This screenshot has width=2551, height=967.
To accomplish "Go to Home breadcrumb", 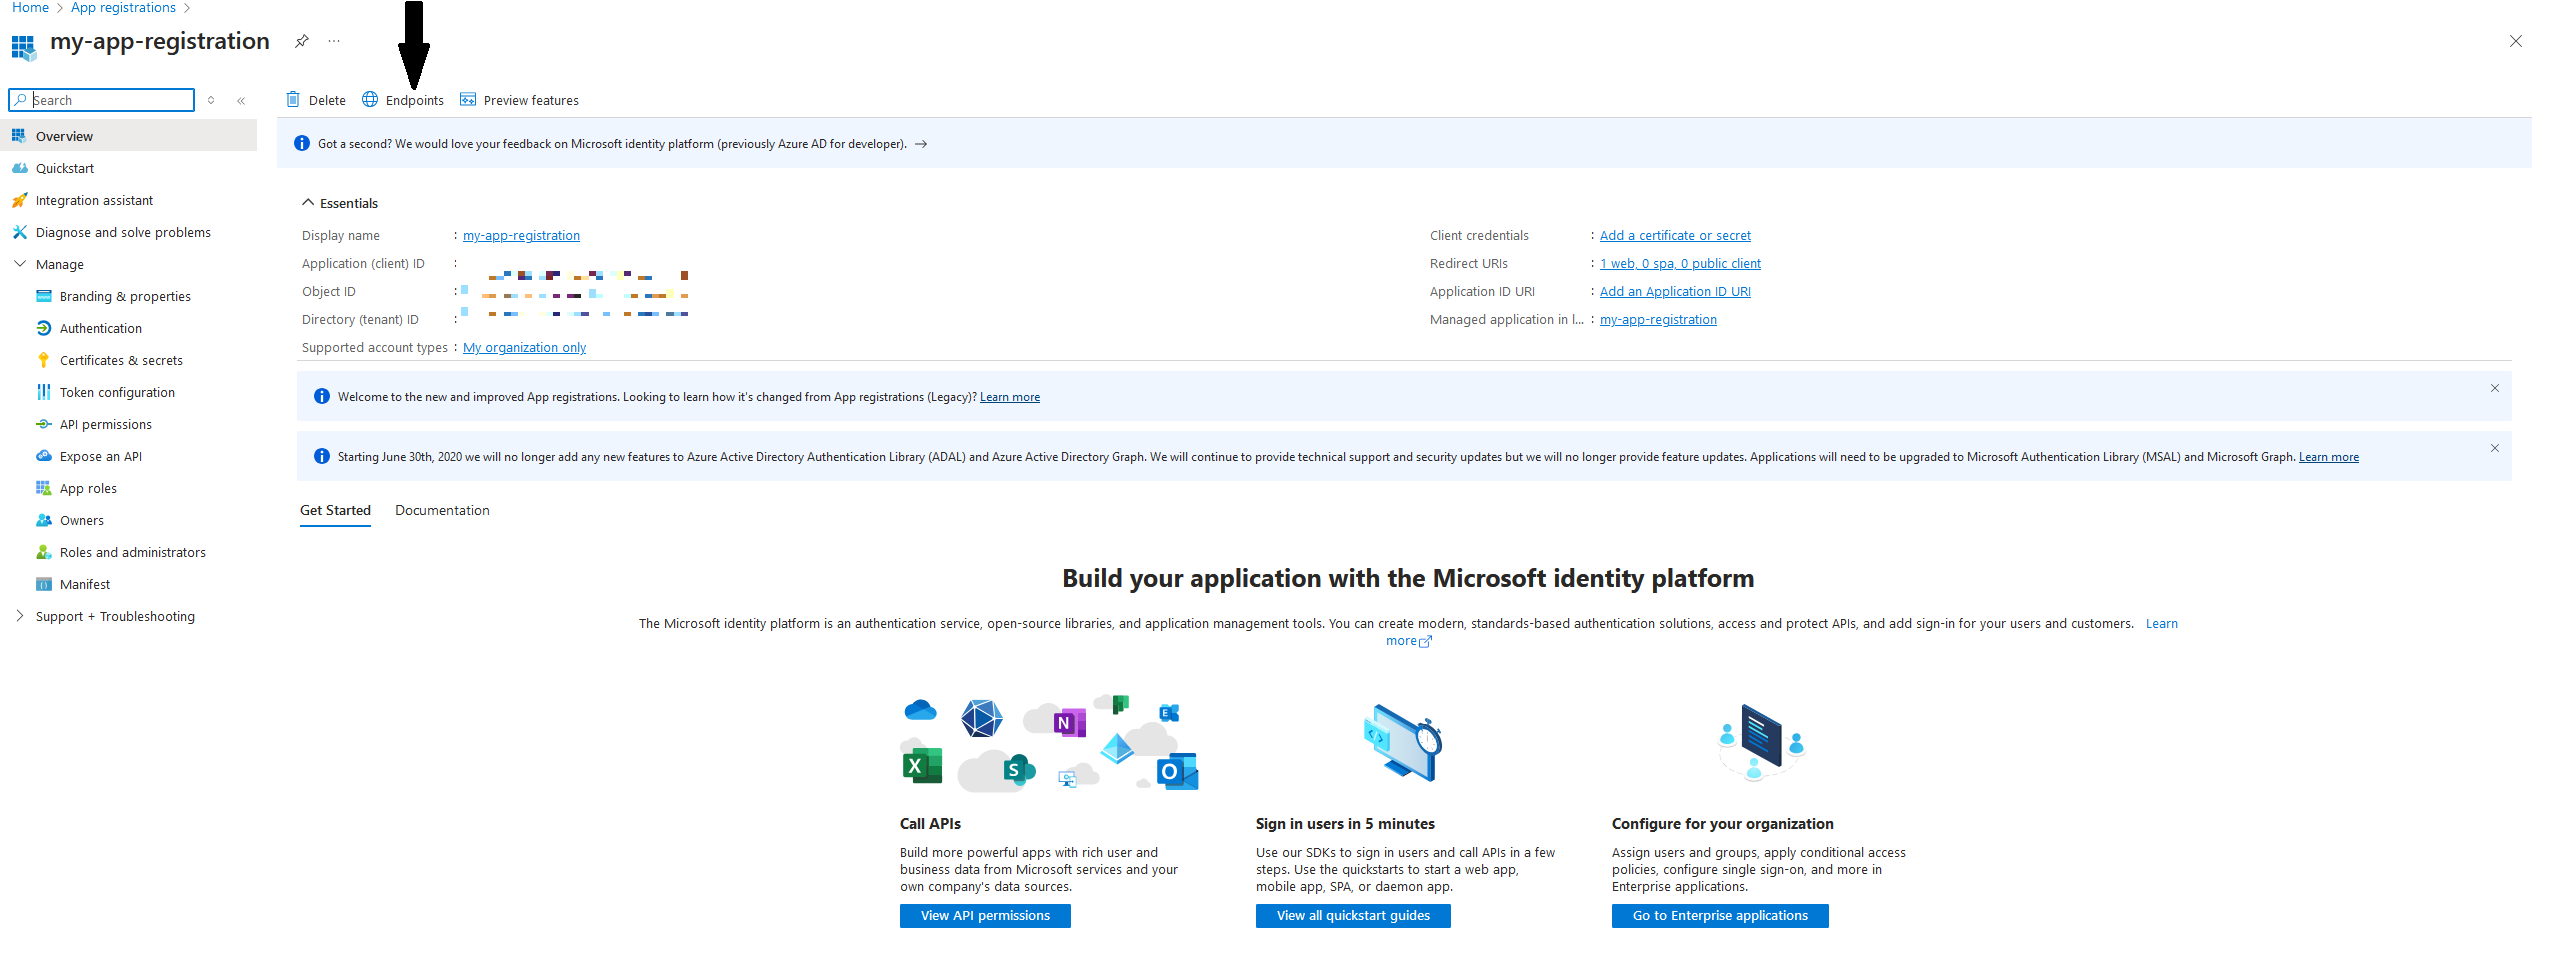I will click(x=30, y=8).
